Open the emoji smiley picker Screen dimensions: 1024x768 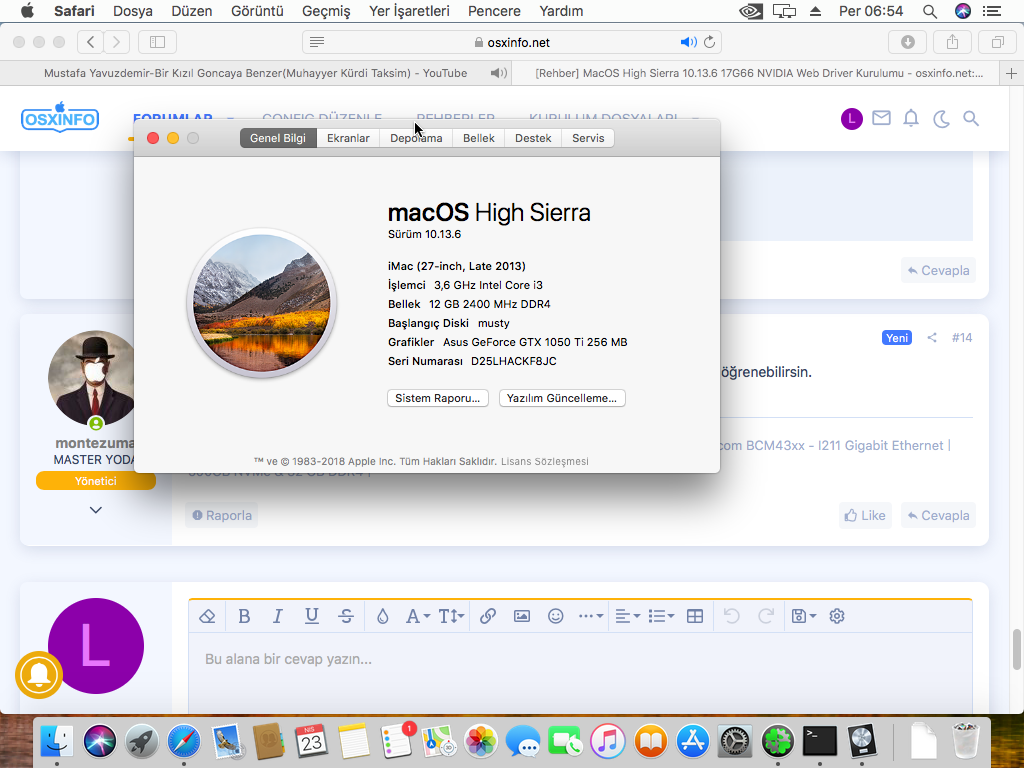[556, 616]
